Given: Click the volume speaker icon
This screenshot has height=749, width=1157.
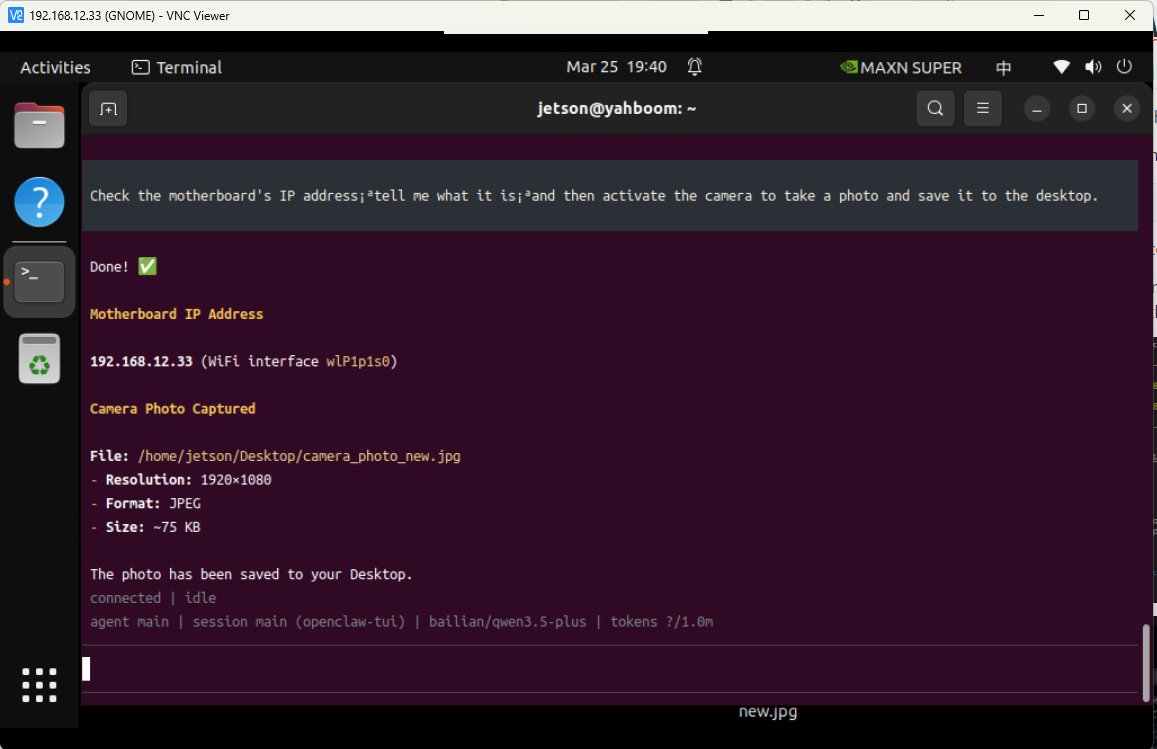Looking at the screenshot, I should point(1093,67).
